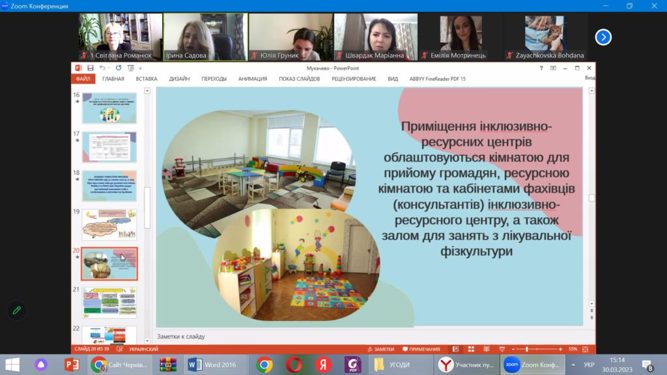Open the ФАЙЛ backstage button
The image size is (667, 375).
coord(83,79)
